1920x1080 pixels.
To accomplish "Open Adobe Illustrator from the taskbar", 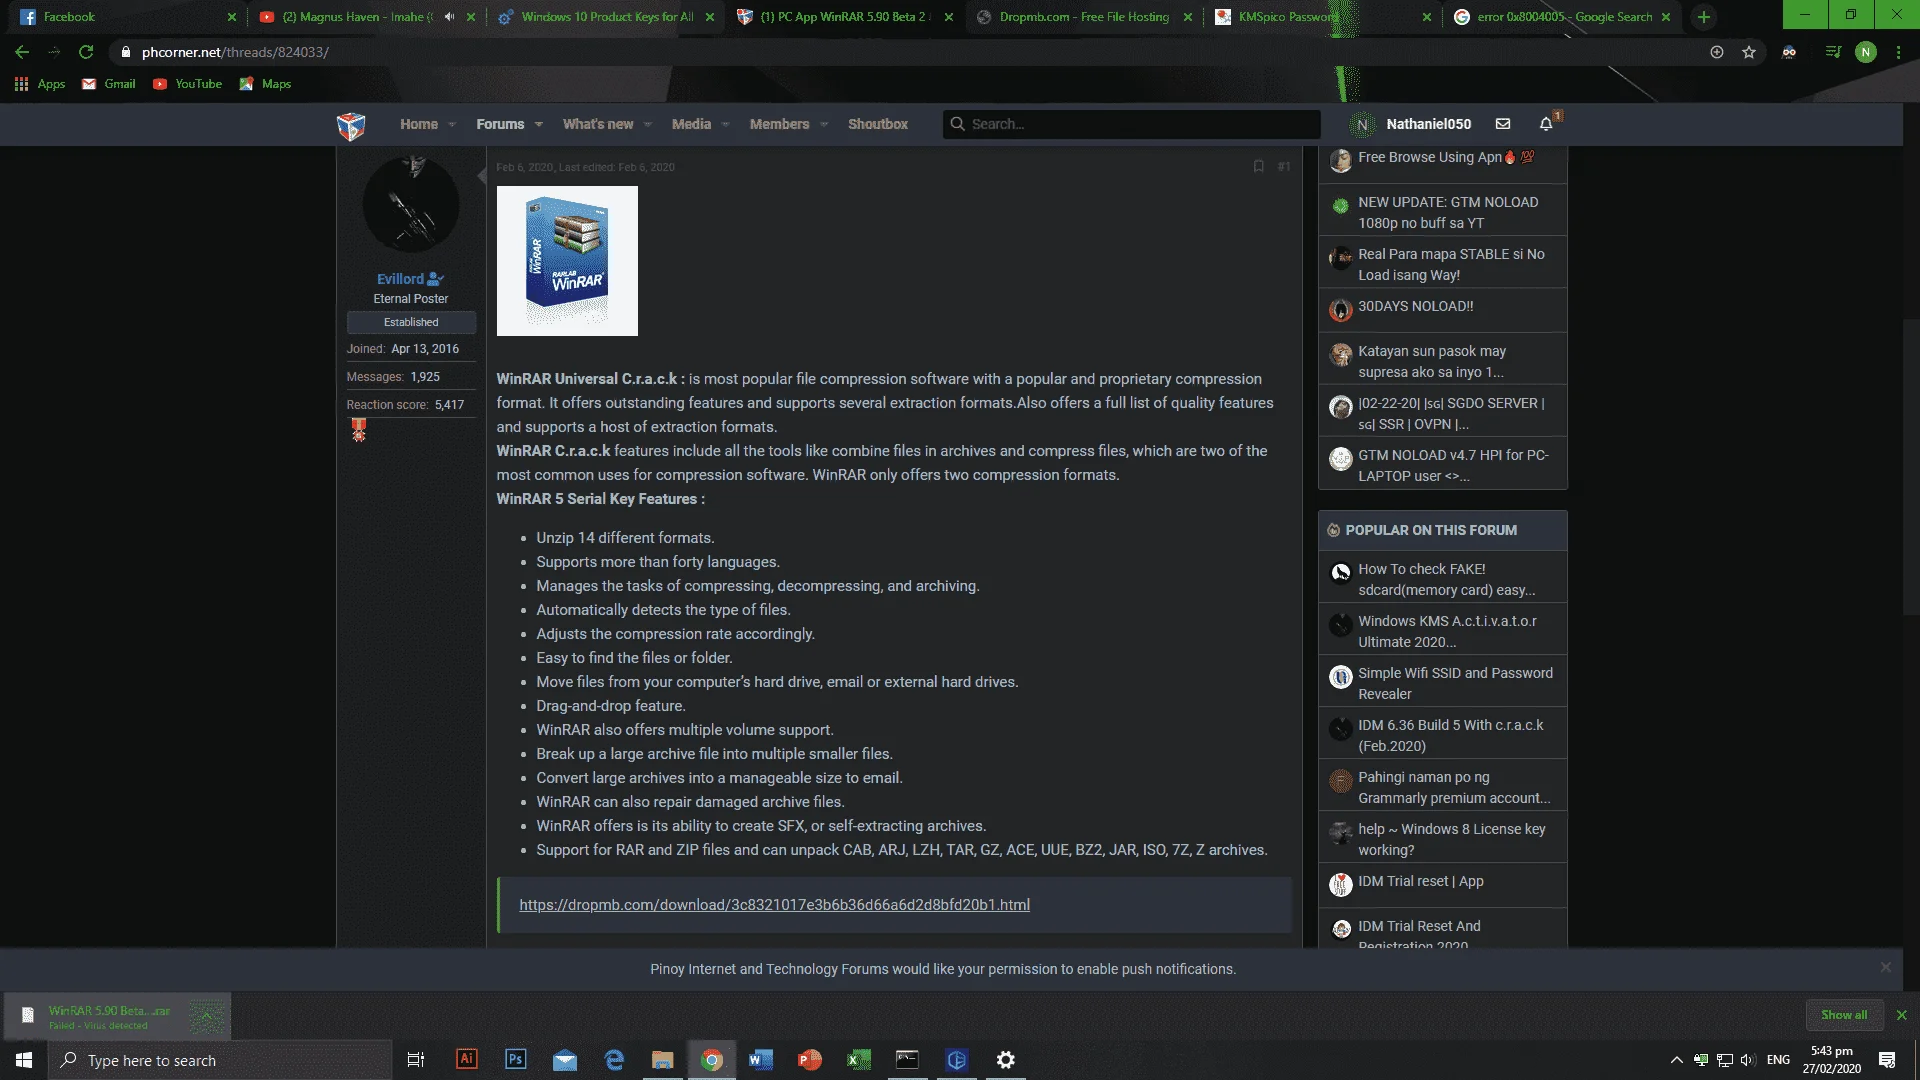I will [466, 1060].
